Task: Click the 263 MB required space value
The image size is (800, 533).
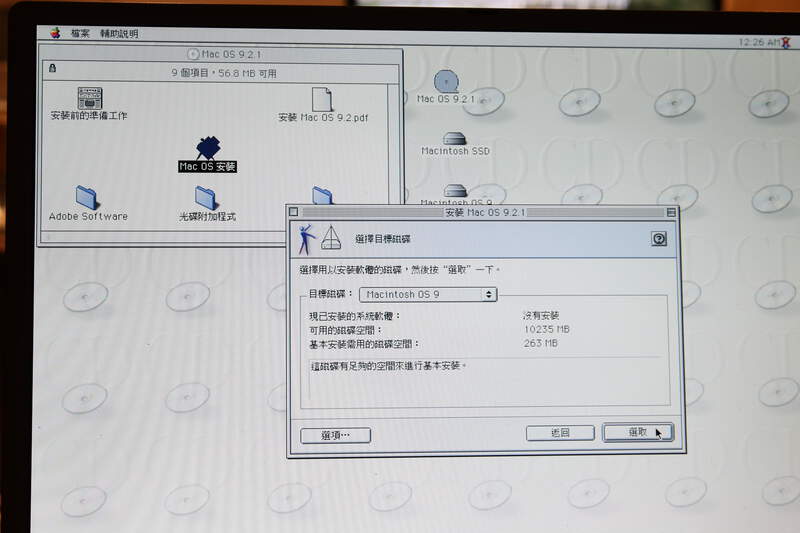Action: coord(540,343)
